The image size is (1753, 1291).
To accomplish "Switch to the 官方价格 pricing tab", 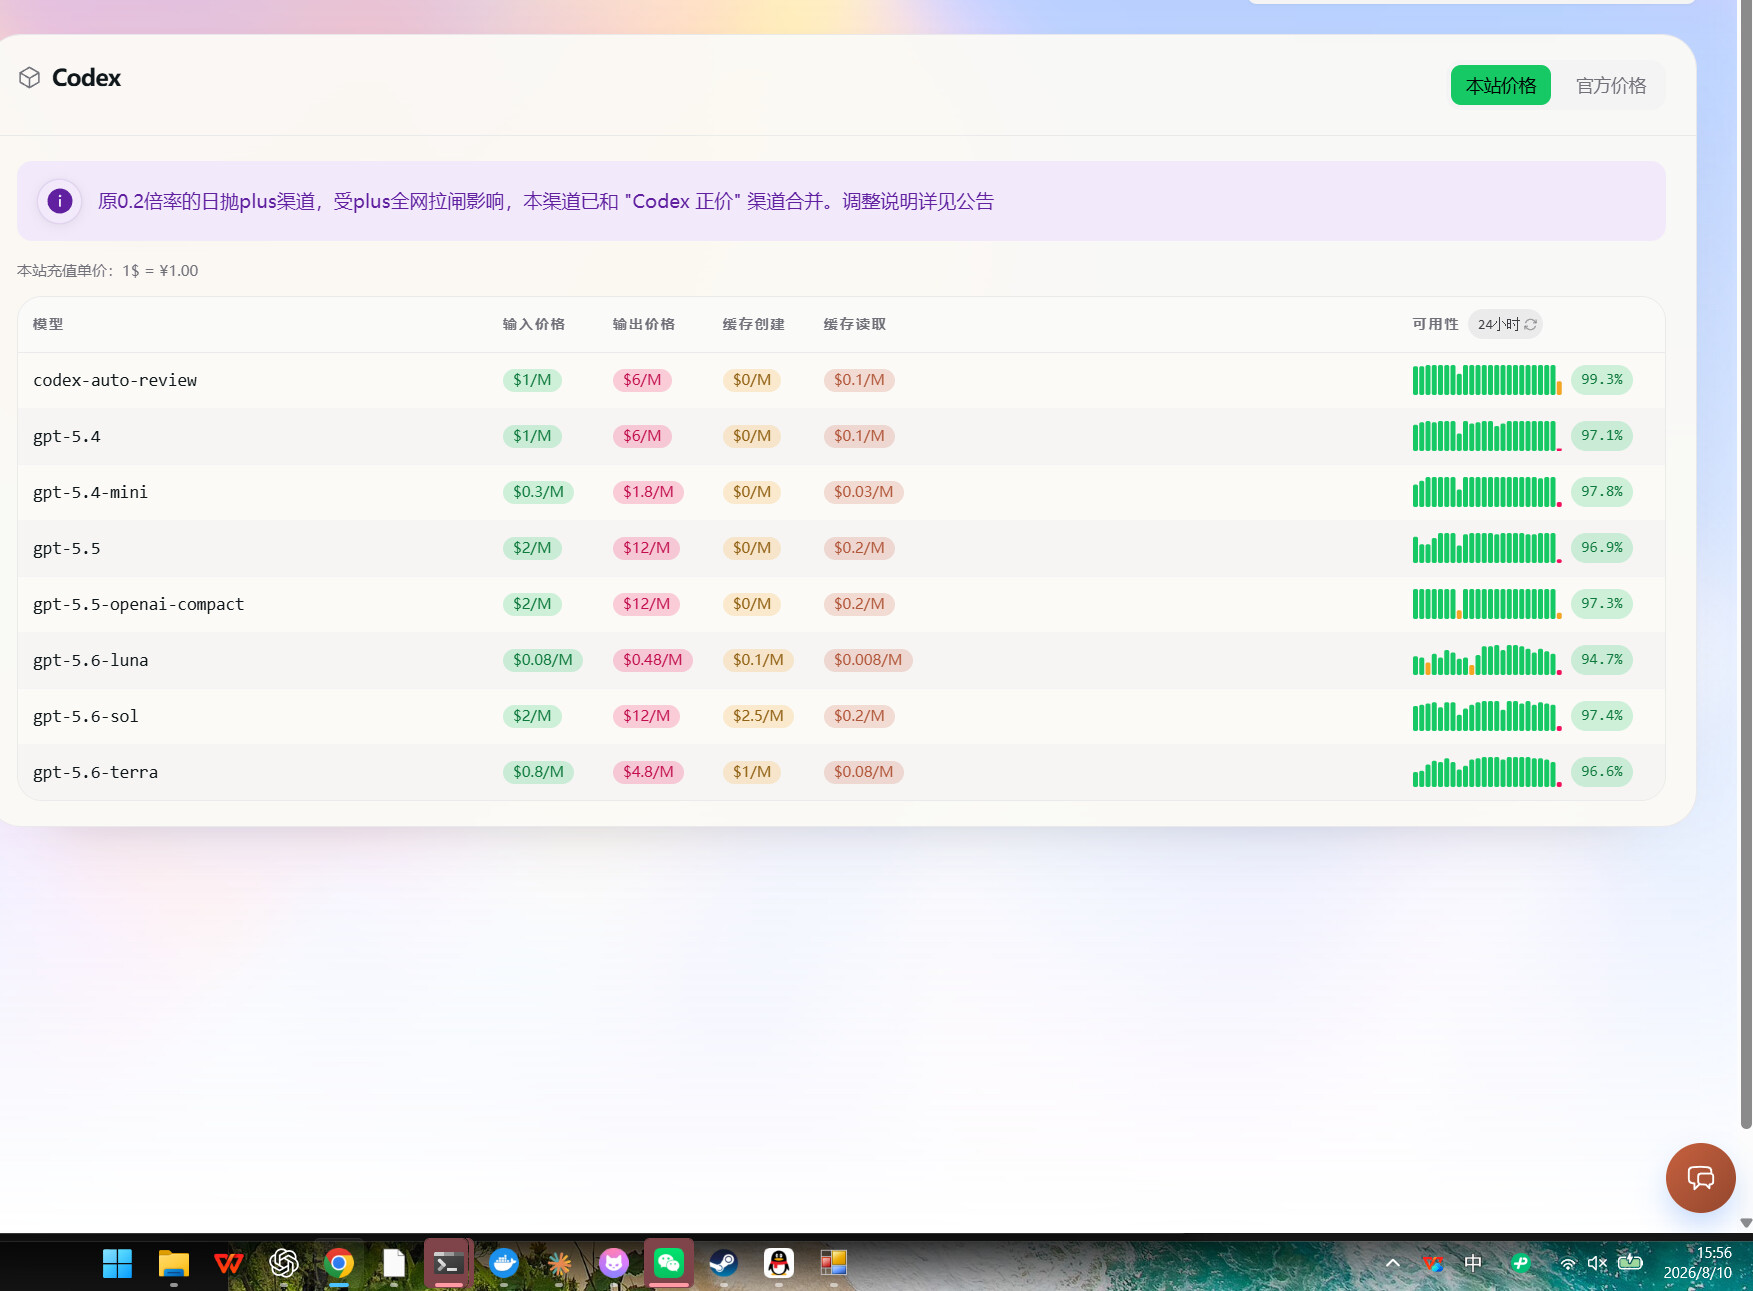I will (x=1611, y=86).
